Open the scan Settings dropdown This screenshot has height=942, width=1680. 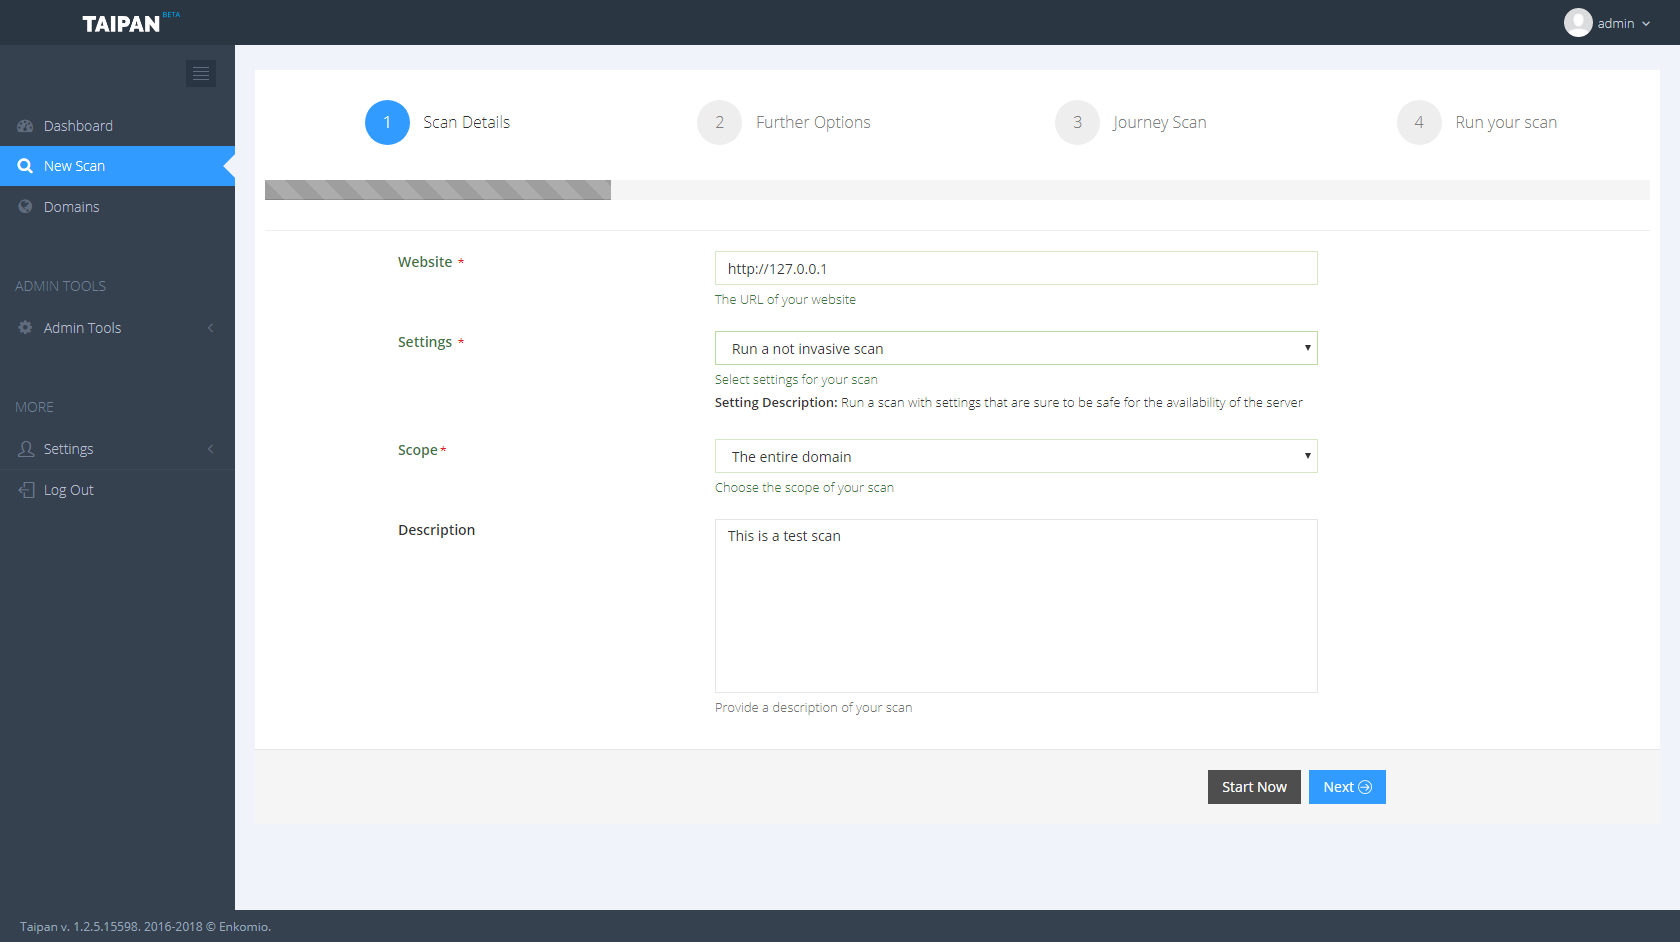tap(1015, 348)
